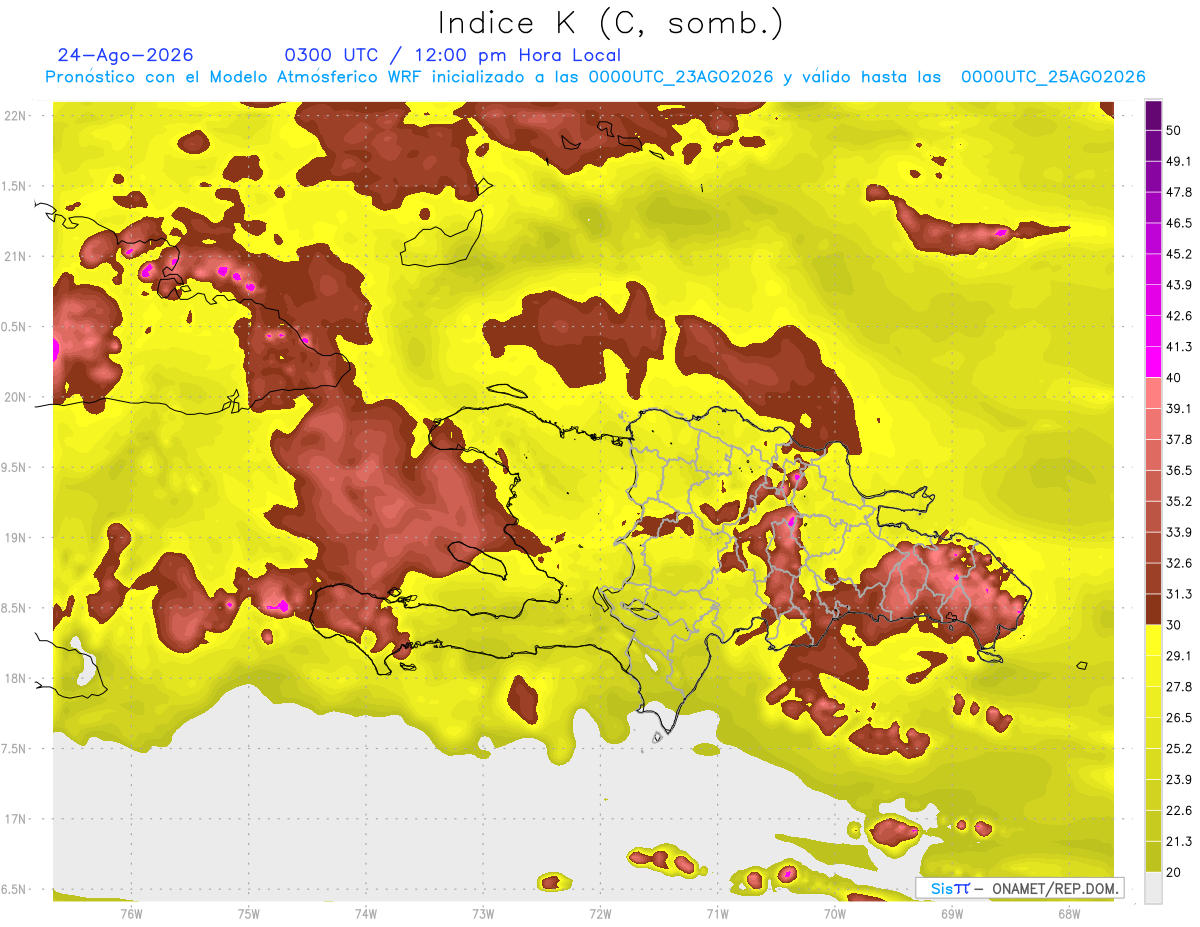Click the legend value "41.3"
This screenshot has width=1200, height=927.
1180,347
